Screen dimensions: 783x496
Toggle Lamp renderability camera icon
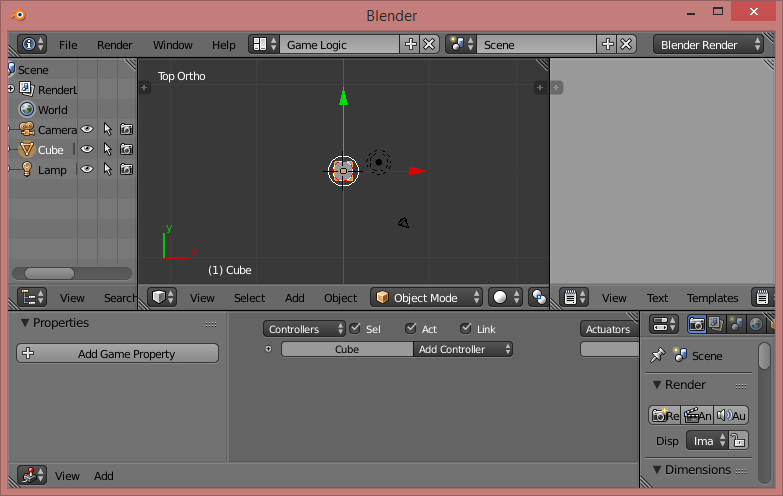pyautogui.click(x=126, y=169)
